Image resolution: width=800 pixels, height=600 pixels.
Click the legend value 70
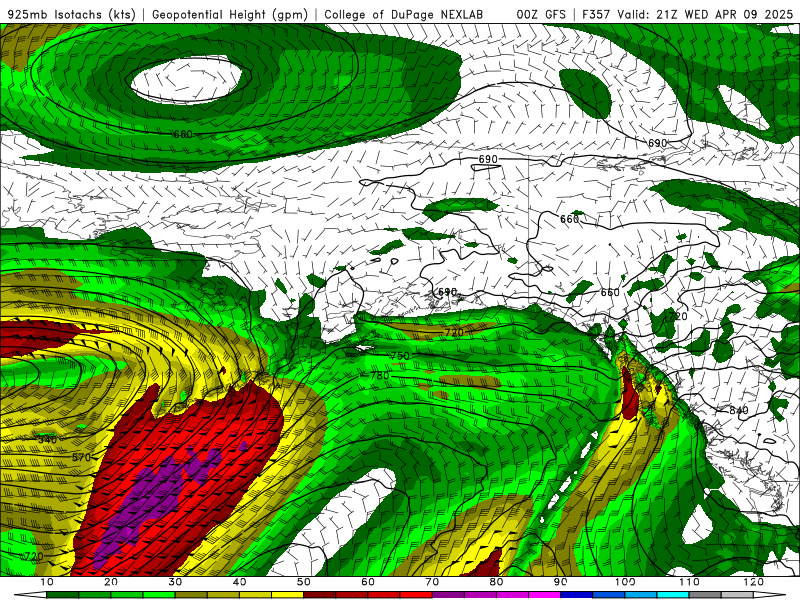432,582
